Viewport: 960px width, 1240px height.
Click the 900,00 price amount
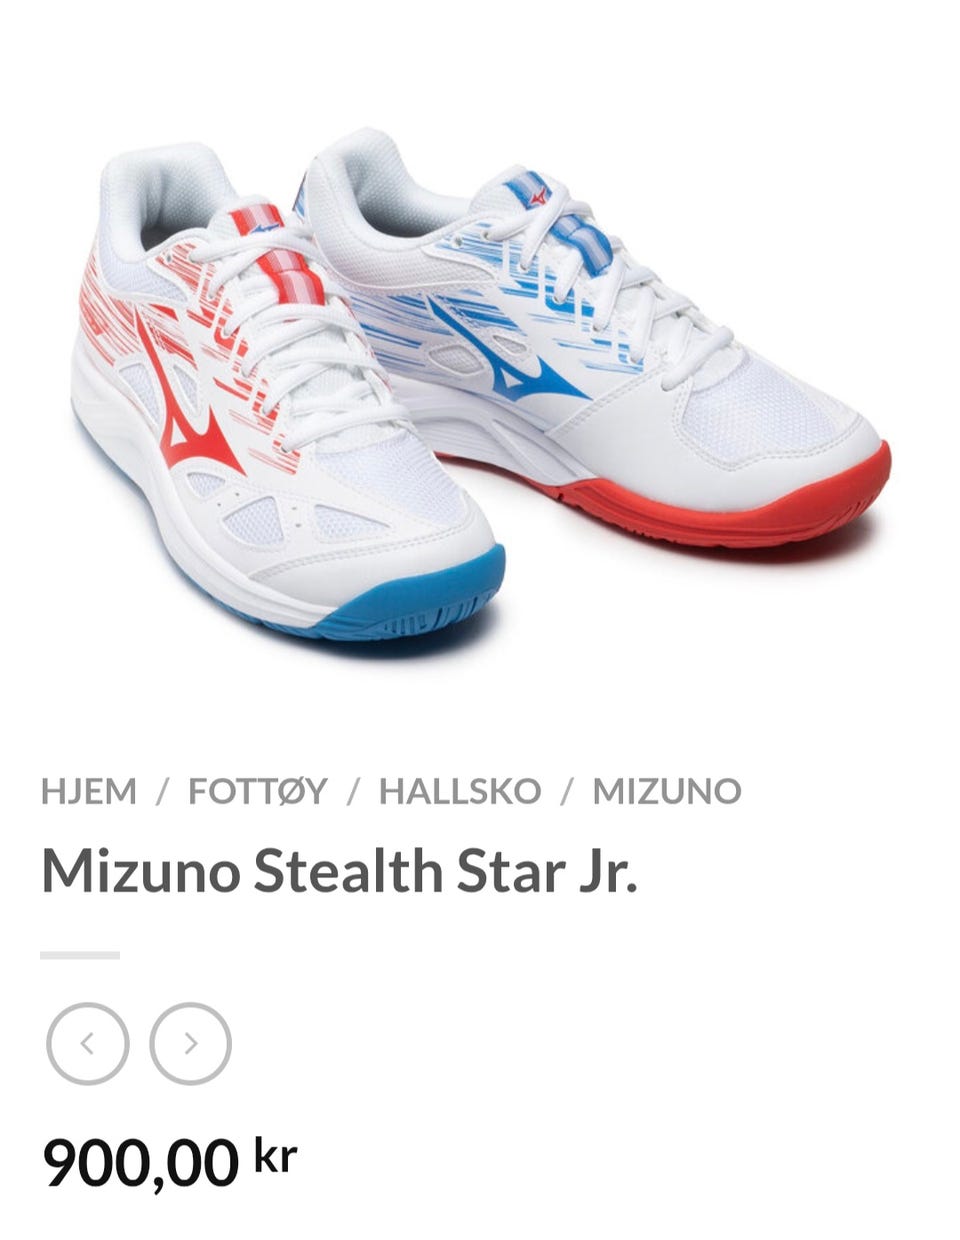pyautogui.click(x=141, y=1163)
